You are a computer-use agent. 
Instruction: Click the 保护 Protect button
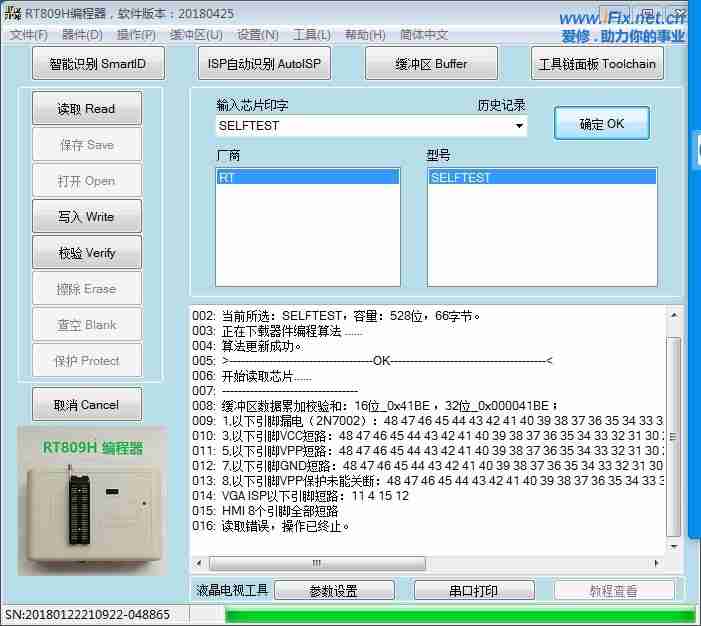[87, 360]
